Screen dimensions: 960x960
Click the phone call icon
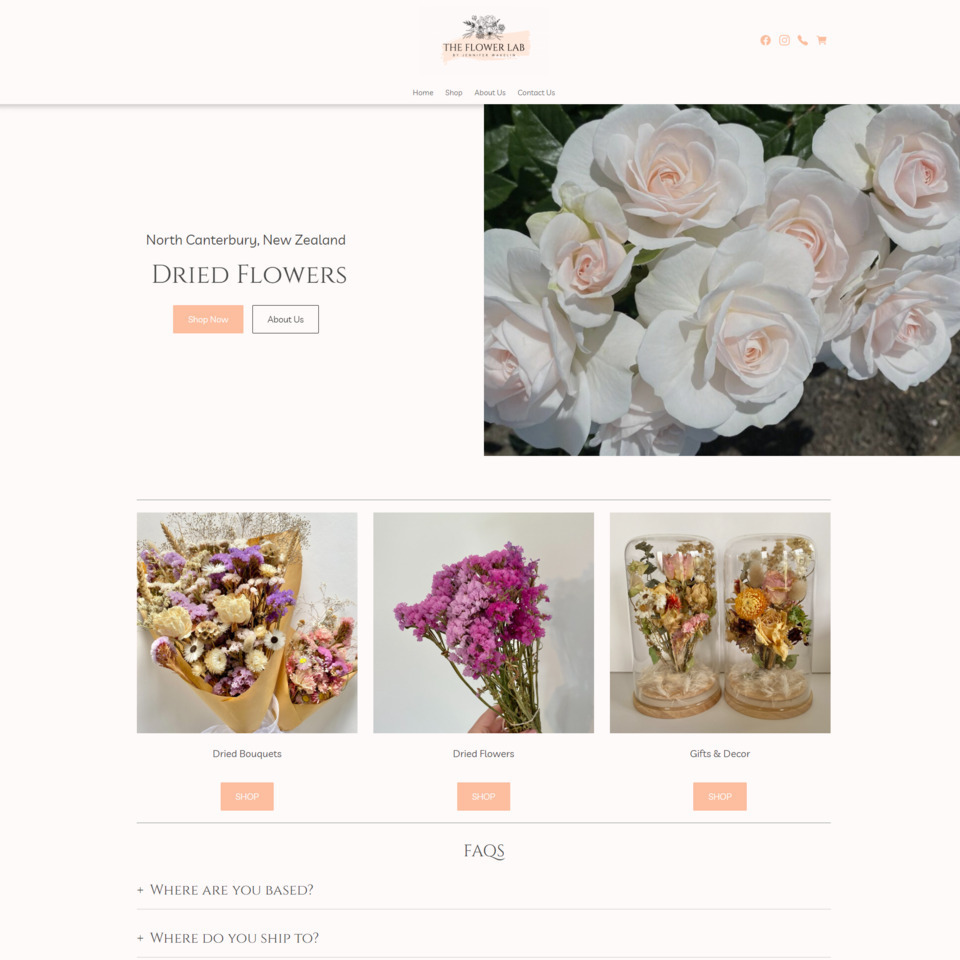[x=803, y=40]
